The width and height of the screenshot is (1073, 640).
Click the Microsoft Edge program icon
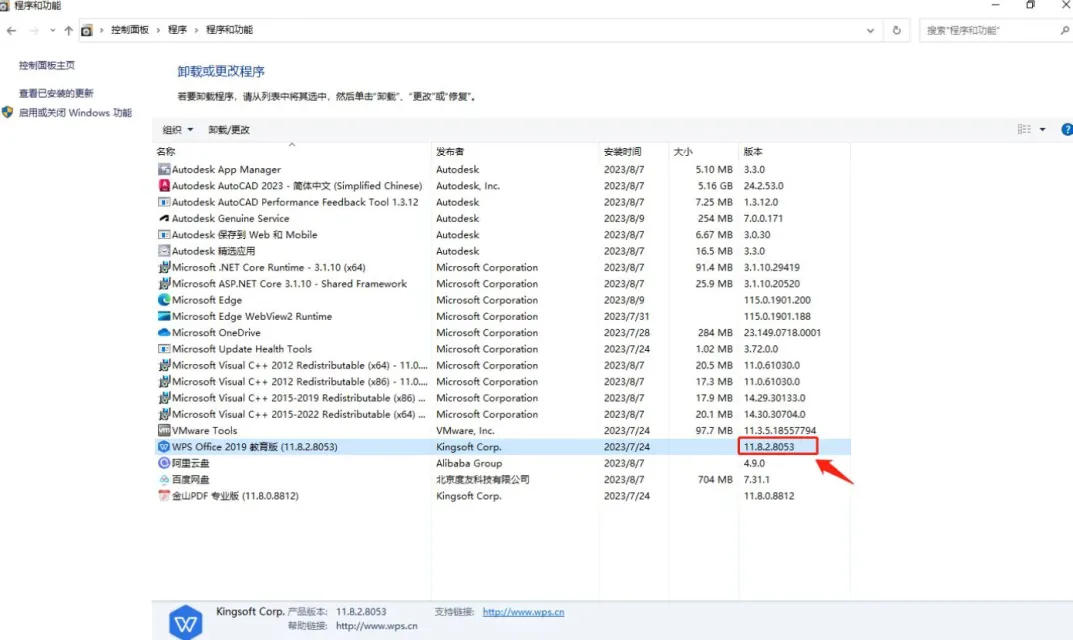click(x=164, y=300)
